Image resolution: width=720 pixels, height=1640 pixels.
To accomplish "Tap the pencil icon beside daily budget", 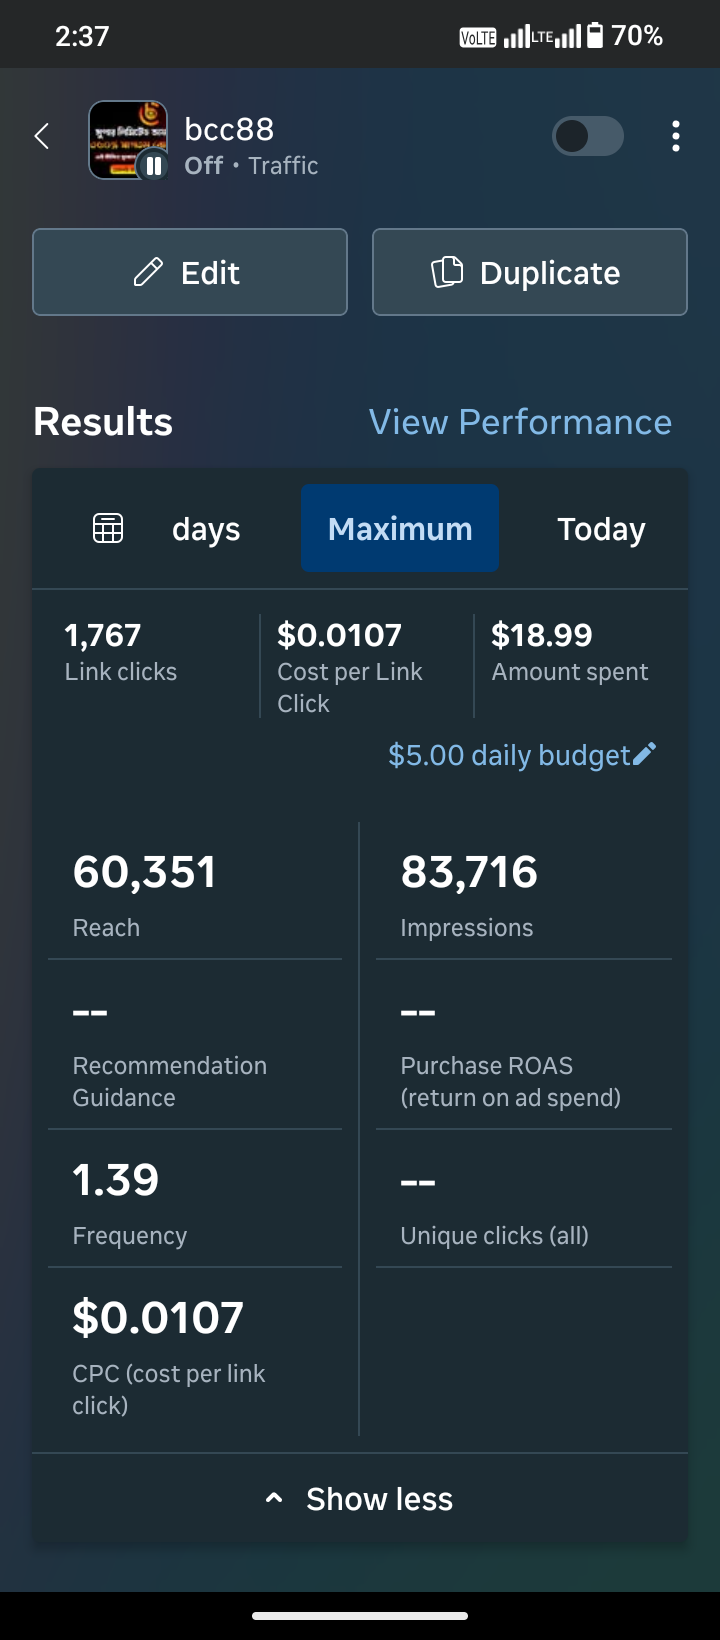I will 645,754.
